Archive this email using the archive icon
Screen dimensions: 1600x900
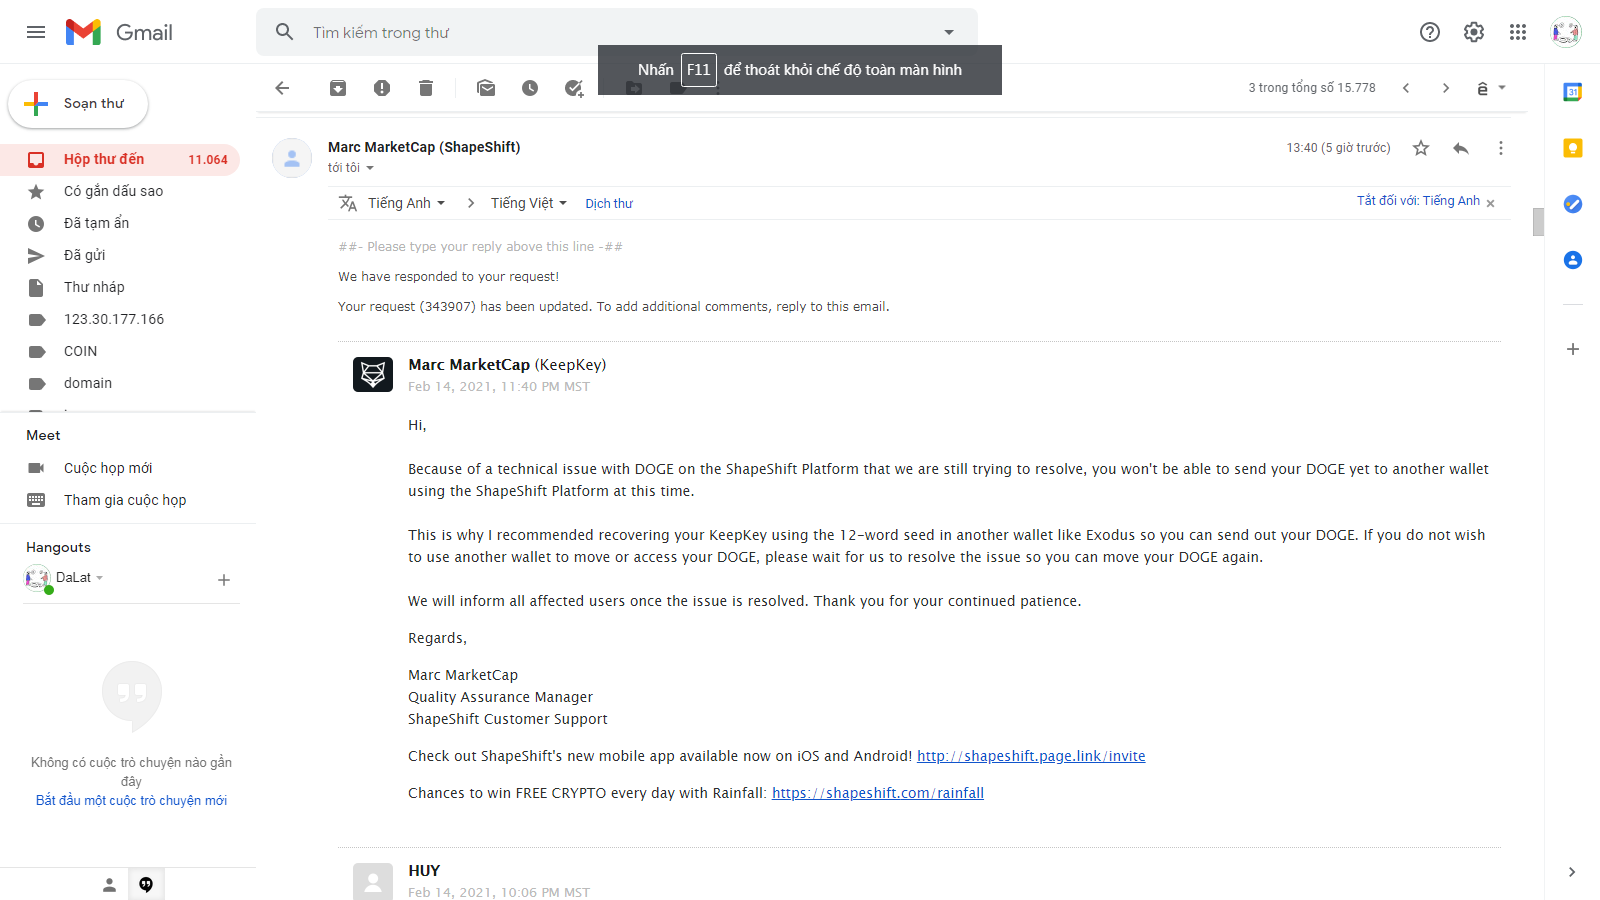[338, 88]
